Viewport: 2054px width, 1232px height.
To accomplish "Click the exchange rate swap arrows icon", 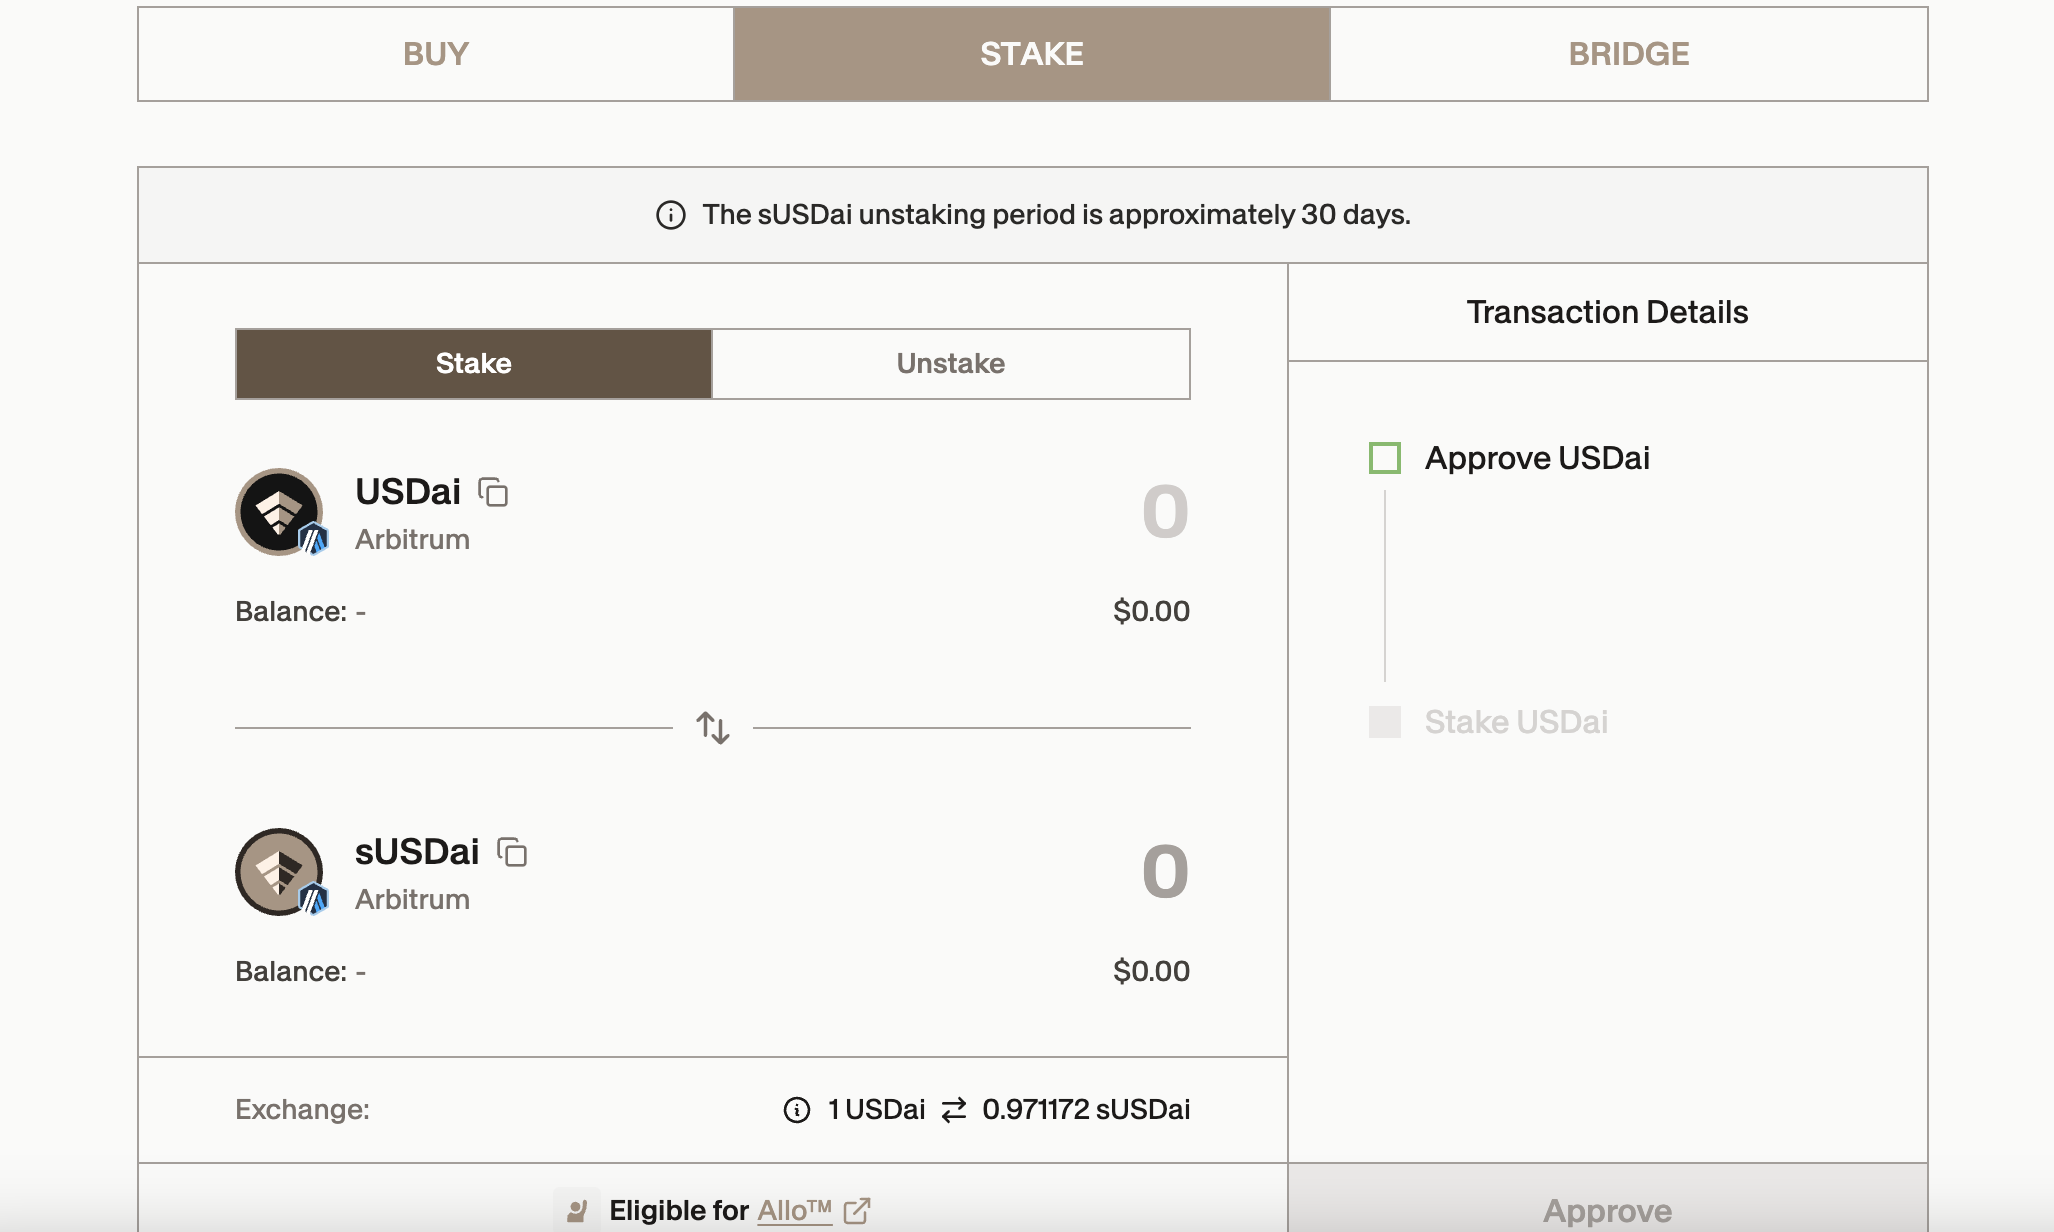I will [x=954, y=1110].
